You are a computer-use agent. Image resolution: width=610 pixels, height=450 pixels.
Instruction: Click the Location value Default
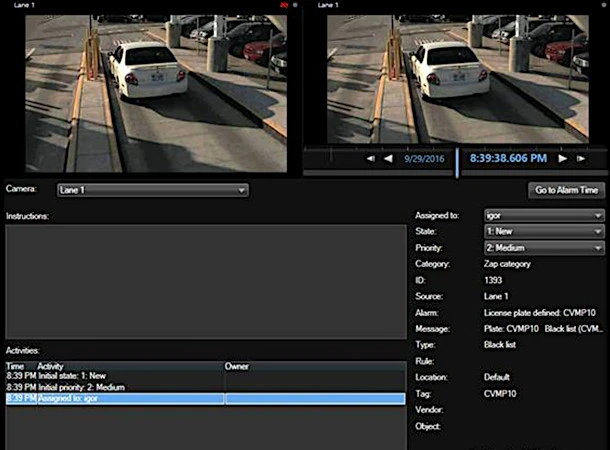click(497, 377)
